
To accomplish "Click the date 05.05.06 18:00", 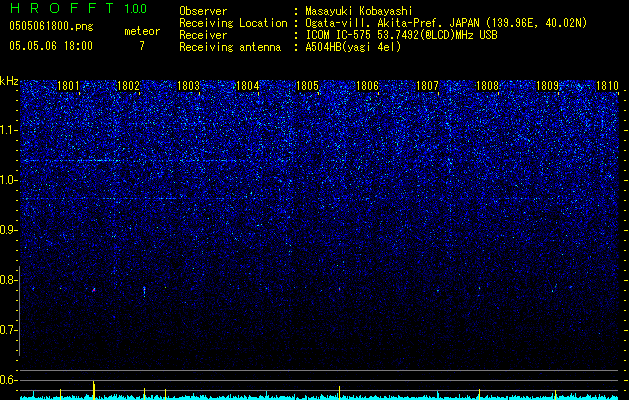I will 51,46.
